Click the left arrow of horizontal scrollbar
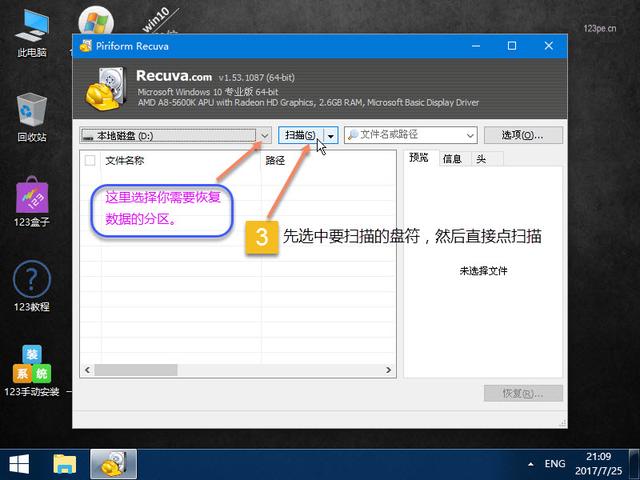 click(87, 370)
